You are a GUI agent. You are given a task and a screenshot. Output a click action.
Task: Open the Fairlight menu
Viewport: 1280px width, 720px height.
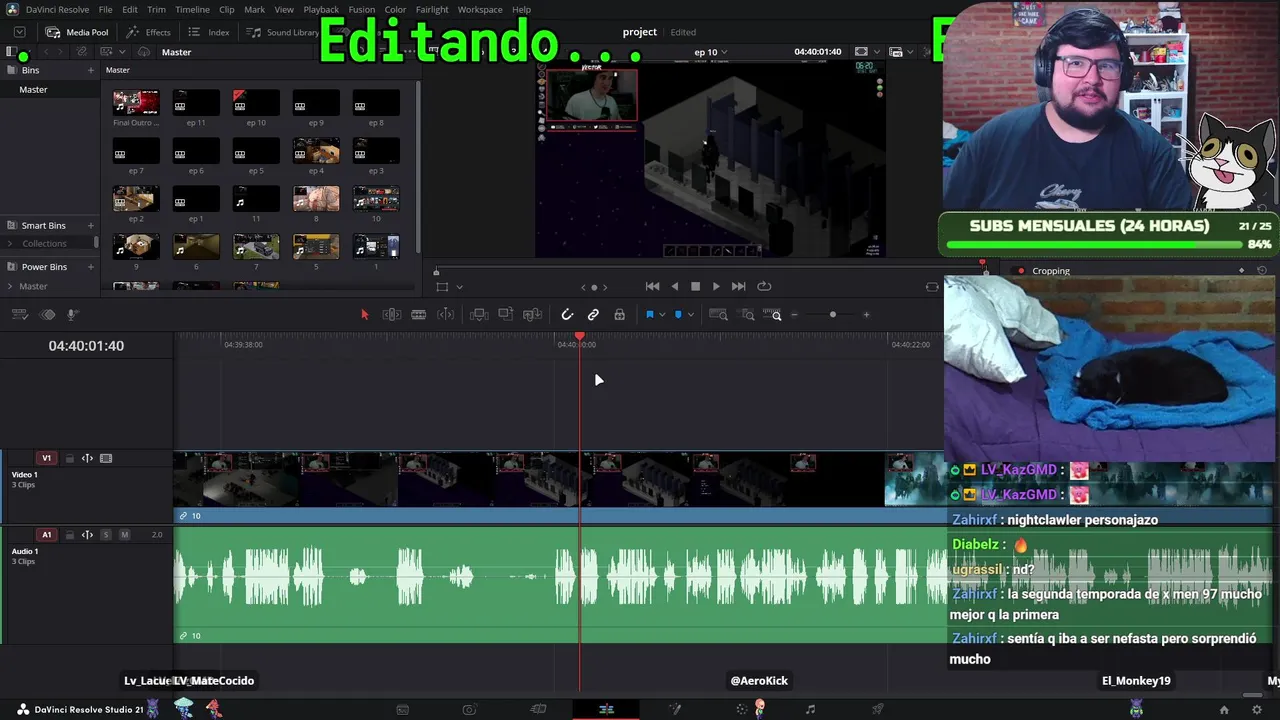pyautogui.click(x=432, y=10)
